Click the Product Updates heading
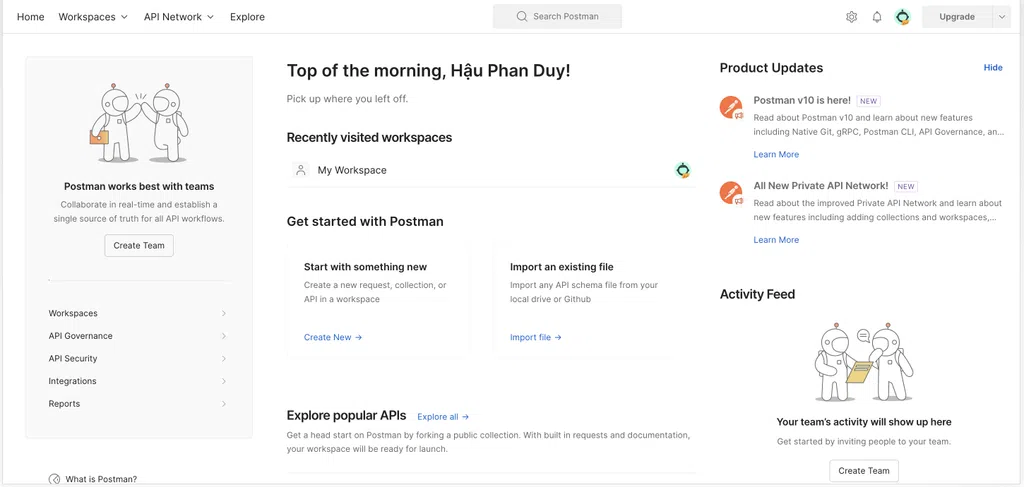The height and width of the screenshot is (487, 1024). [x=771, y=68]
